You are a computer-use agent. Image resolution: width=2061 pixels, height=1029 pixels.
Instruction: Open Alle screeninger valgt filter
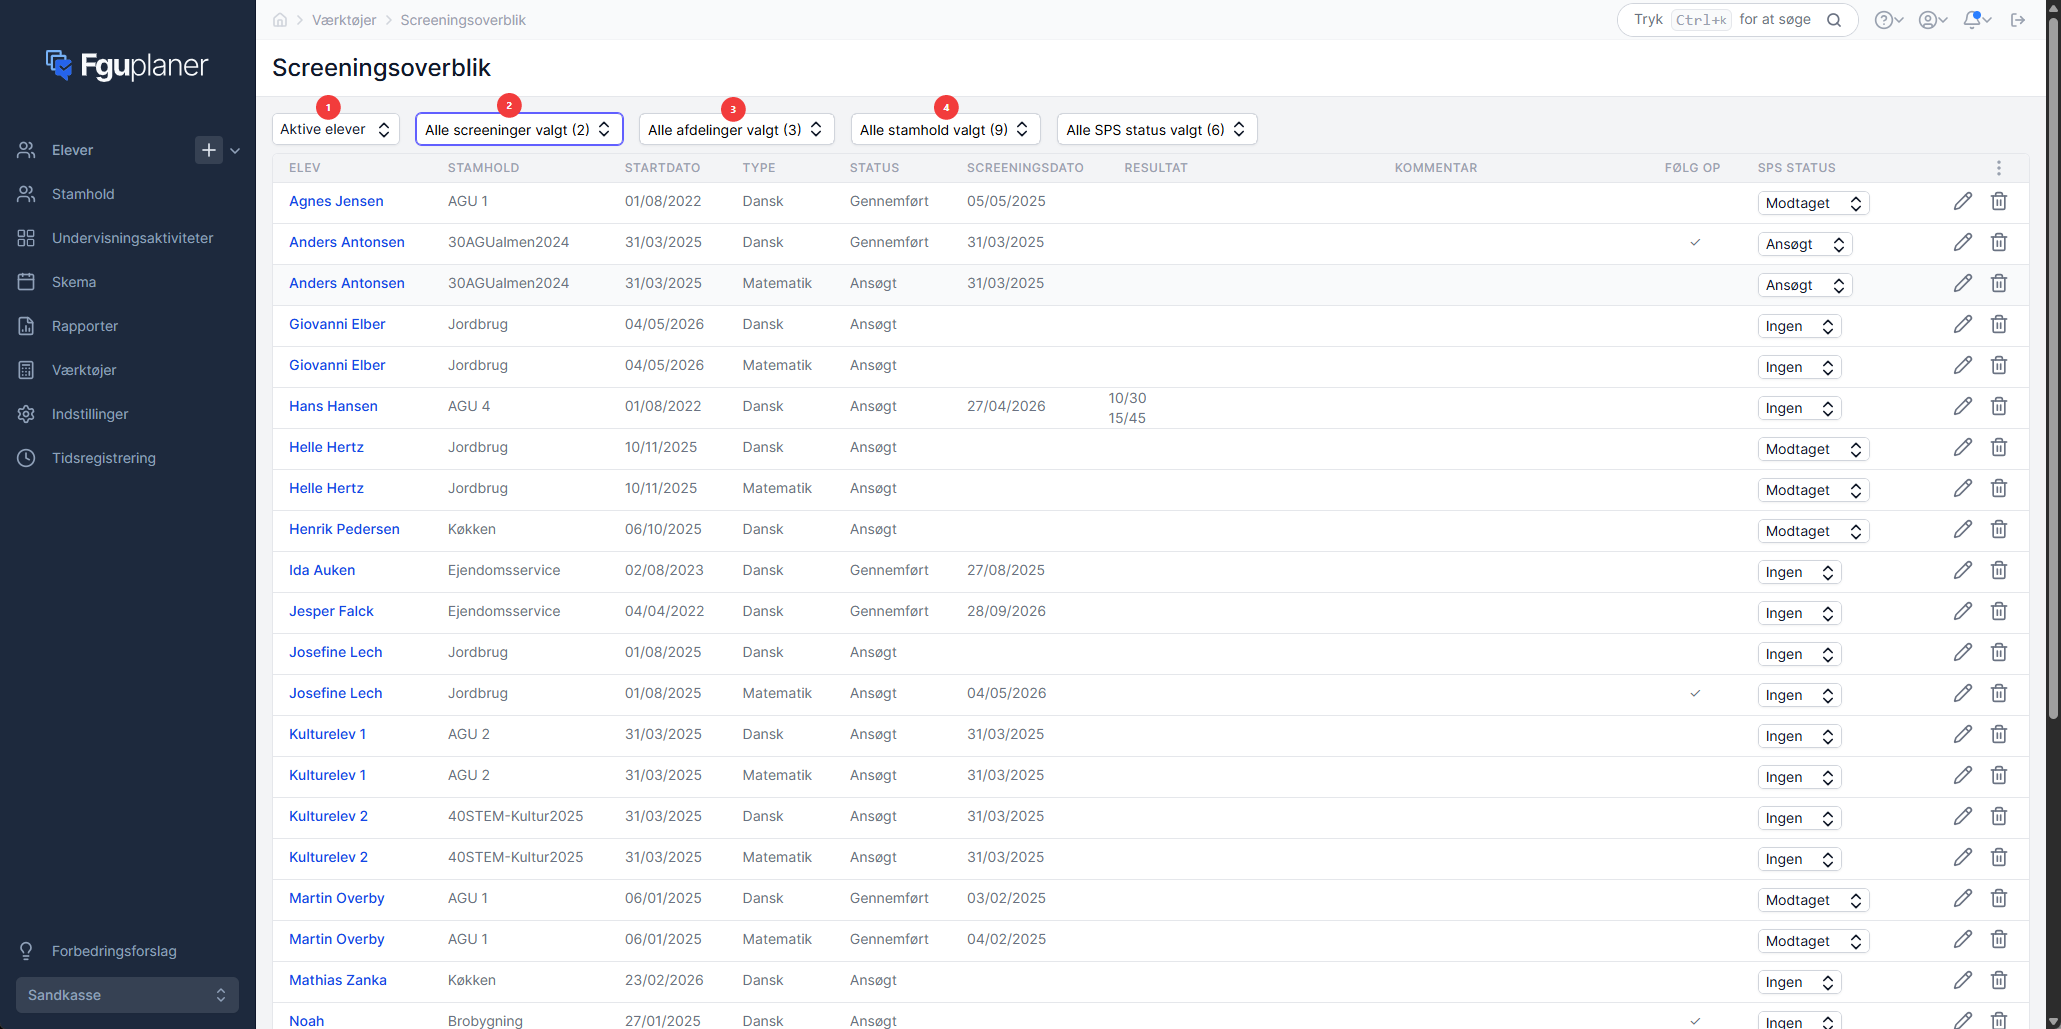519,129
